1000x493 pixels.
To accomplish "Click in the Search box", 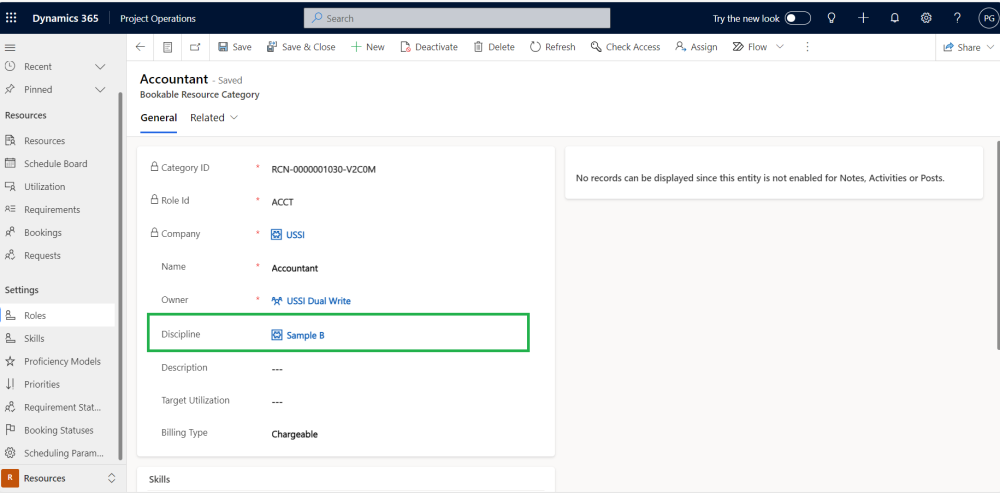I will click(457, 18).
